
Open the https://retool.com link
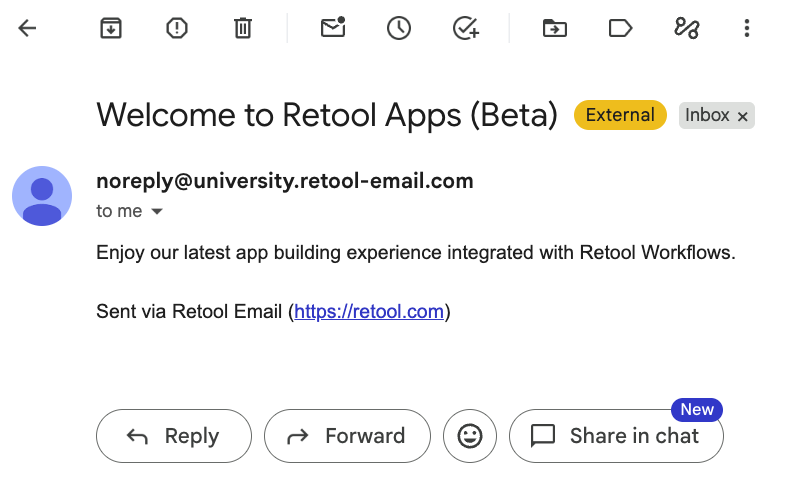coord(369,312)
